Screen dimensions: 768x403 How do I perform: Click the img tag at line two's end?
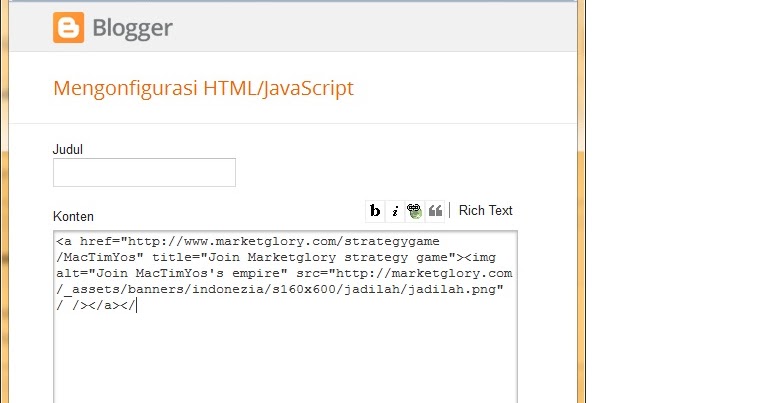click(x=480, y=258)
